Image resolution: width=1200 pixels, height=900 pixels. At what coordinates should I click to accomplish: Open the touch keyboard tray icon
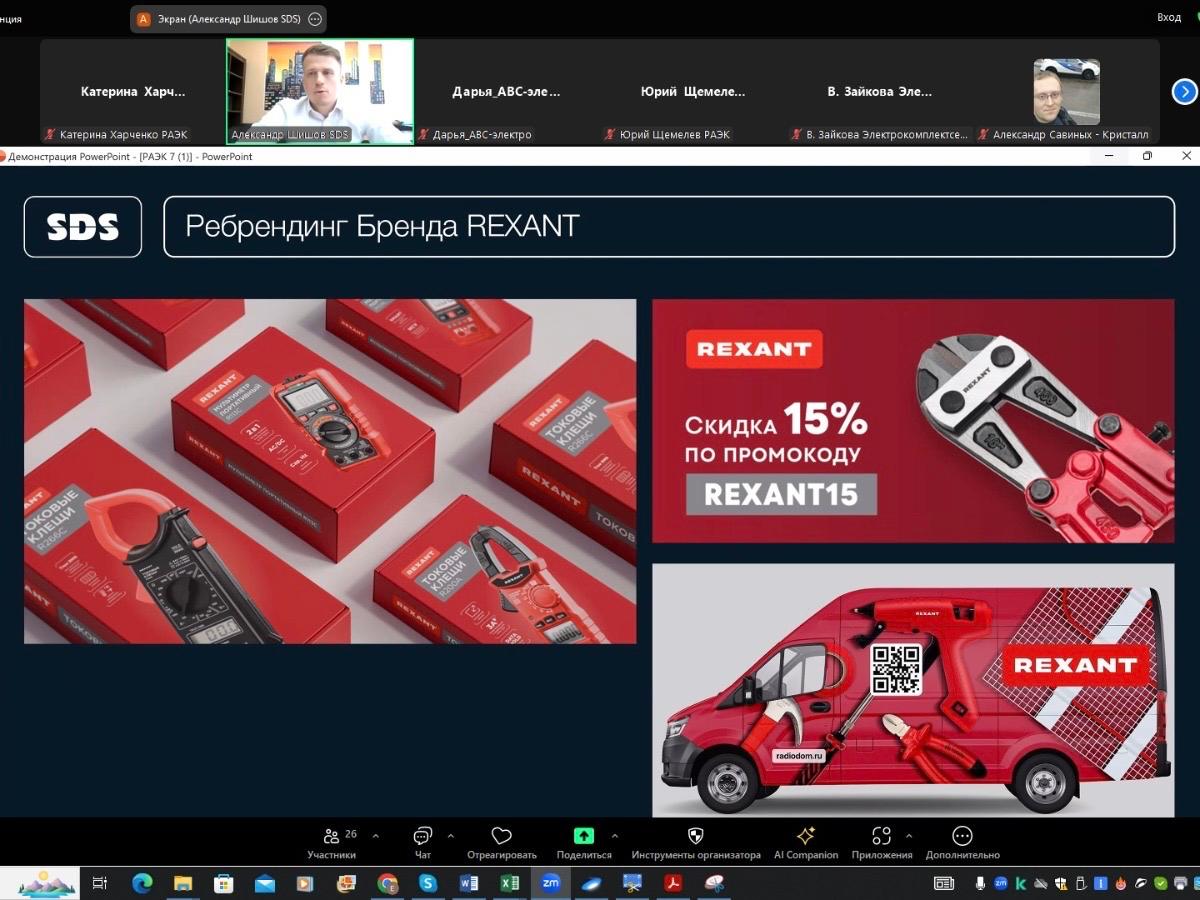[x=944, y=883]
